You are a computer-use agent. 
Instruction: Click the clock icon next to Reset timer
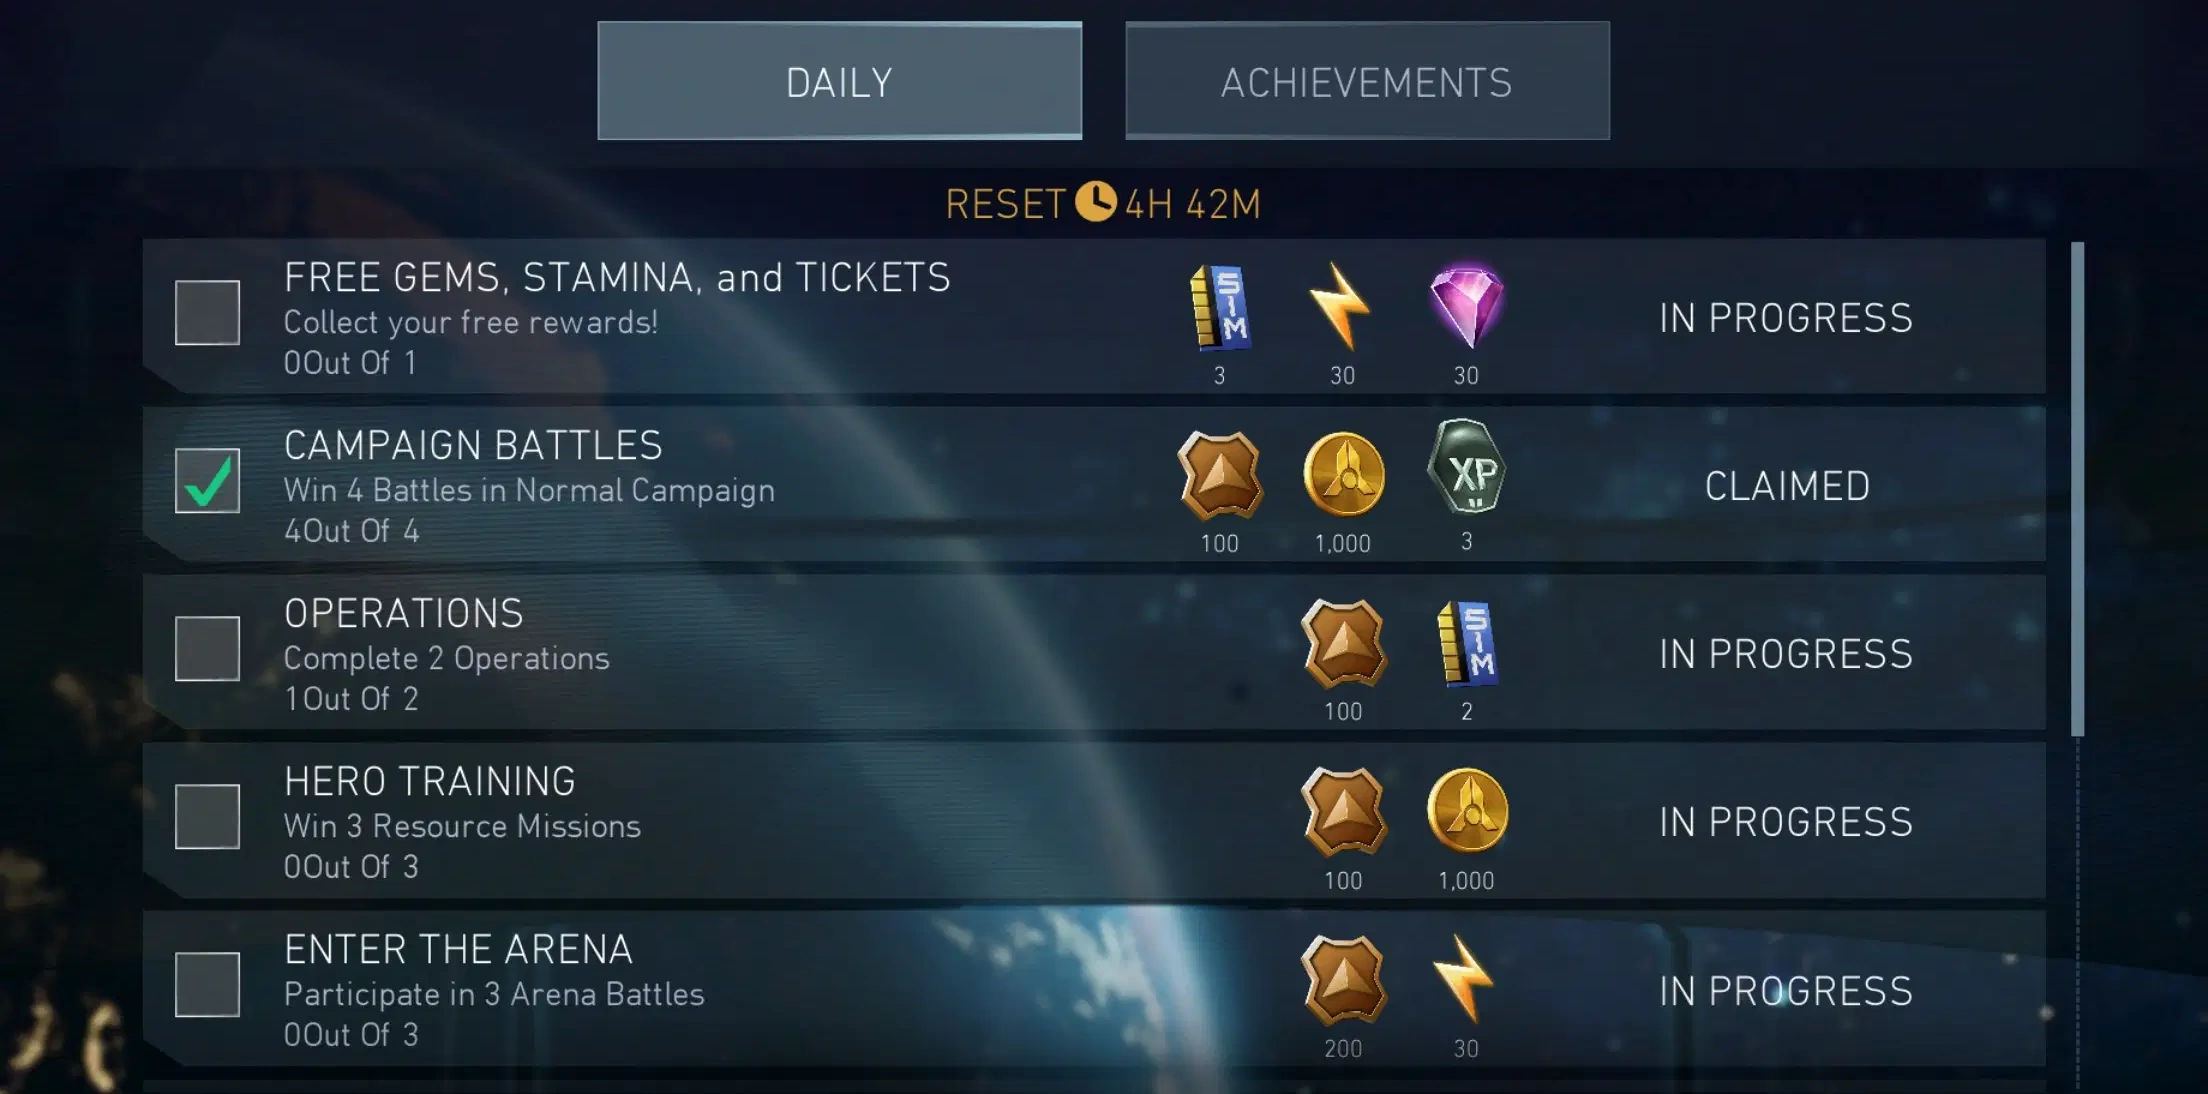[1095, 201]
